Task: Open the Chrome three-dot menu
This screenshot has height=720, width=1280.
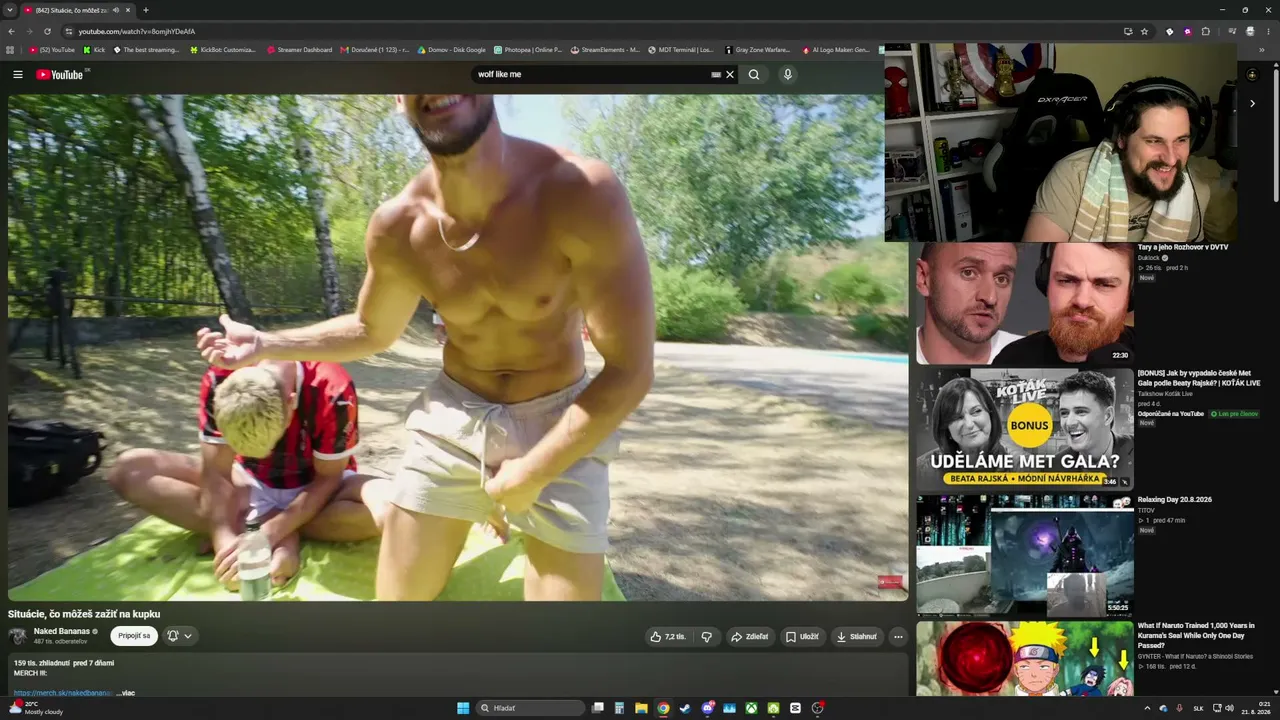Action: point(1268,31)
